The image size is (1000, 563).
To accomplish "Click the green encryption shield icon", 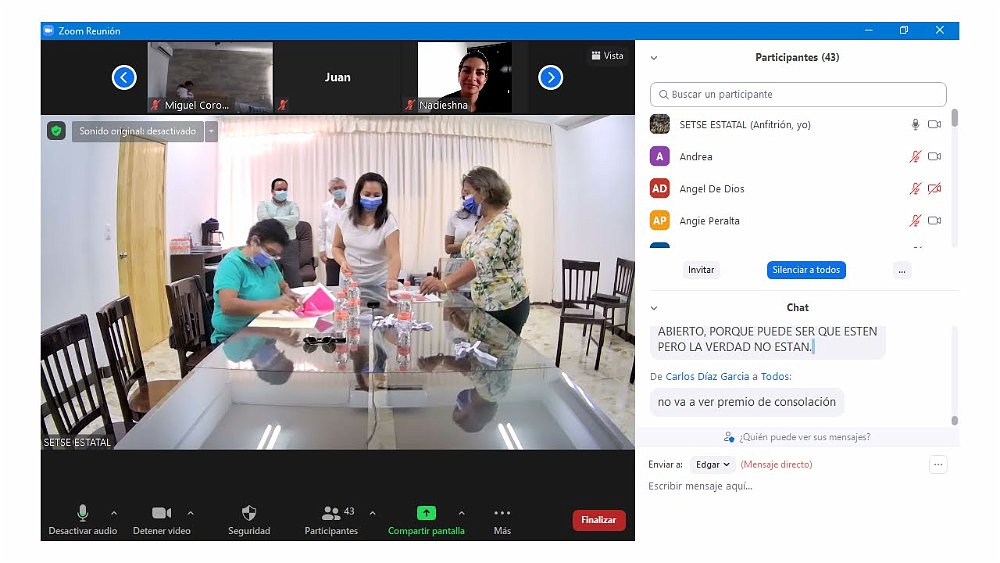I will tap(56, 131).
